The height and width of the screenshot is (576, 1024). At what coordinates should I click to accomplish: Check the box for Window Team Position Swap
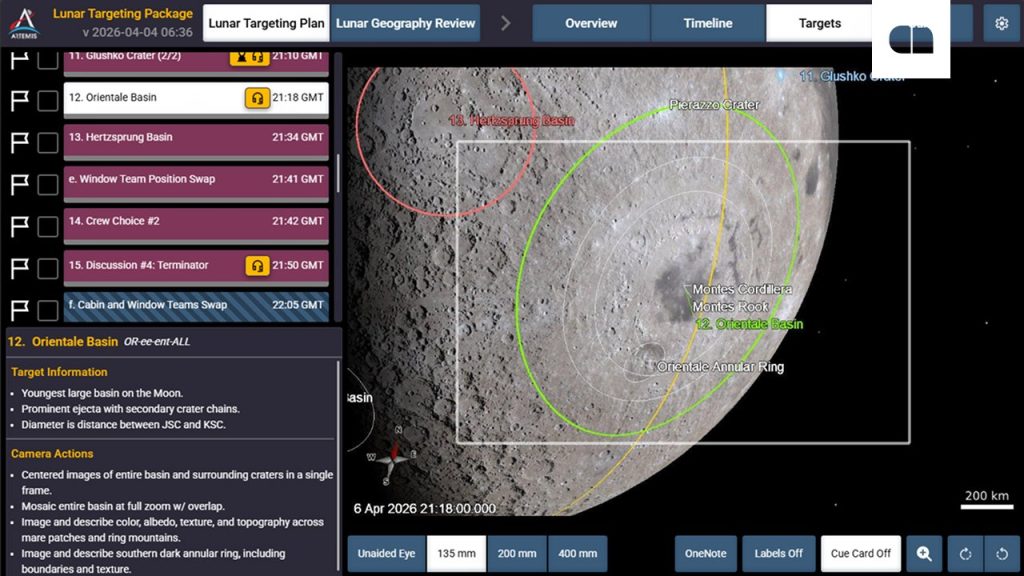[48, 184]
